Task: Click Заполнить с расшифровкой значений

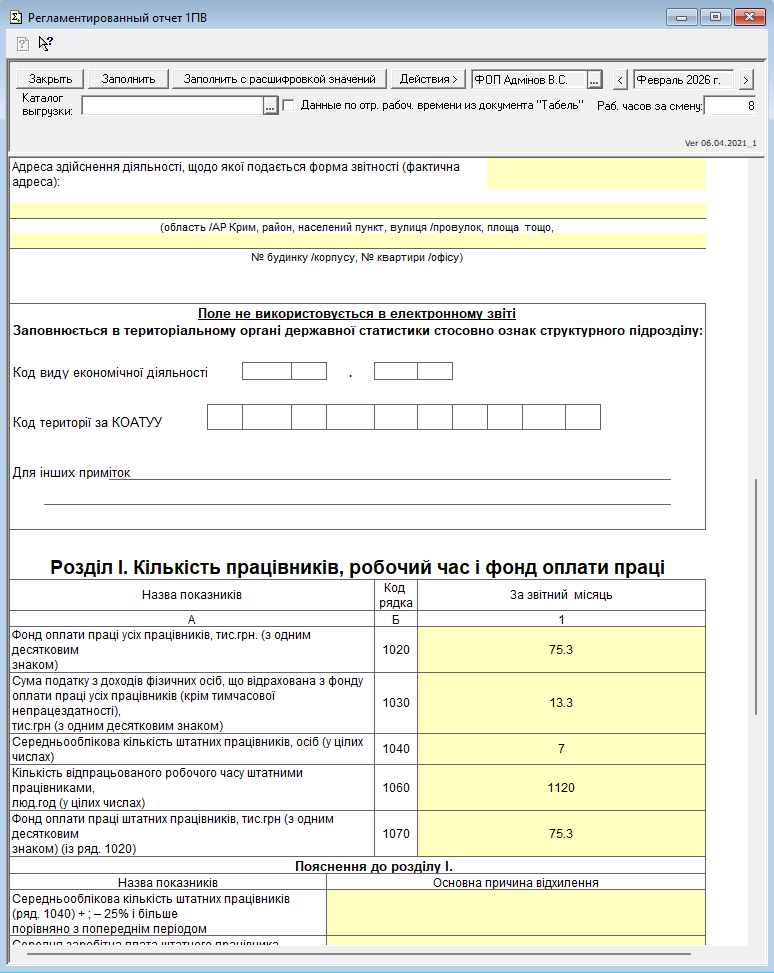Action: click(x=279, y=79)
